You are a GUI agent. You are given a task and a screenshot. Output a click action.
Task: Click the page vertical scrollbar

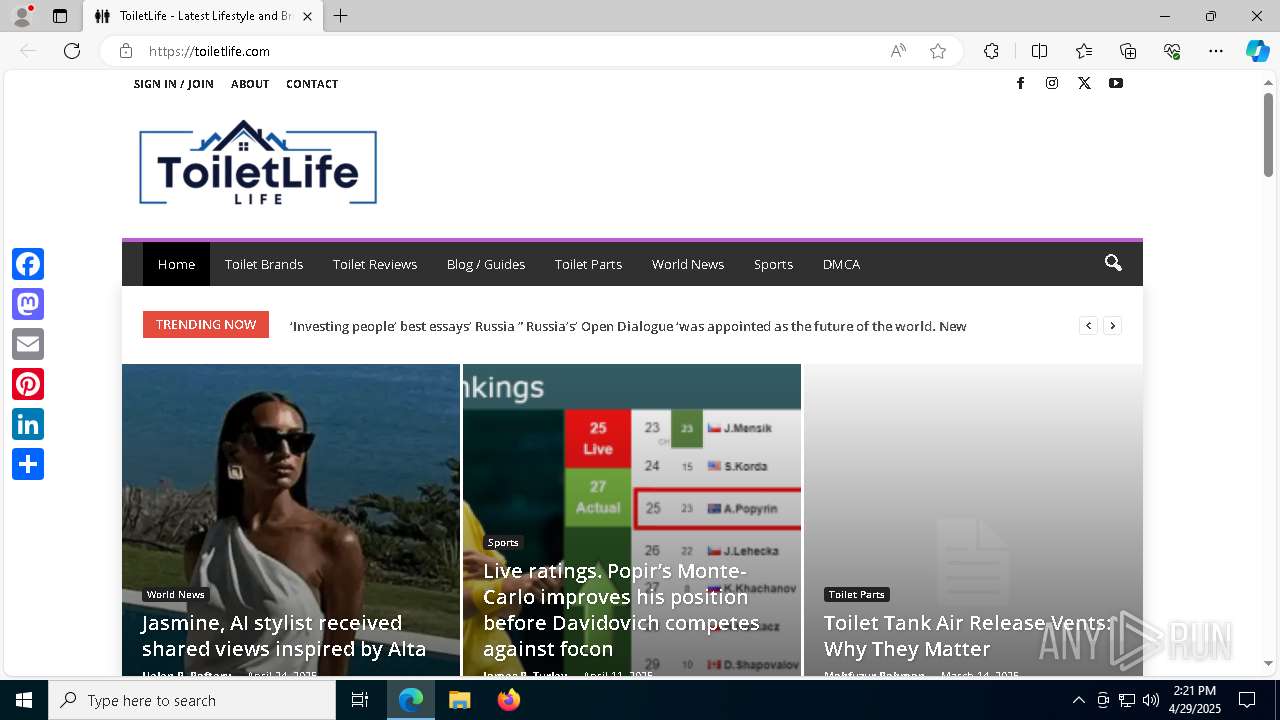[1268, 134]
